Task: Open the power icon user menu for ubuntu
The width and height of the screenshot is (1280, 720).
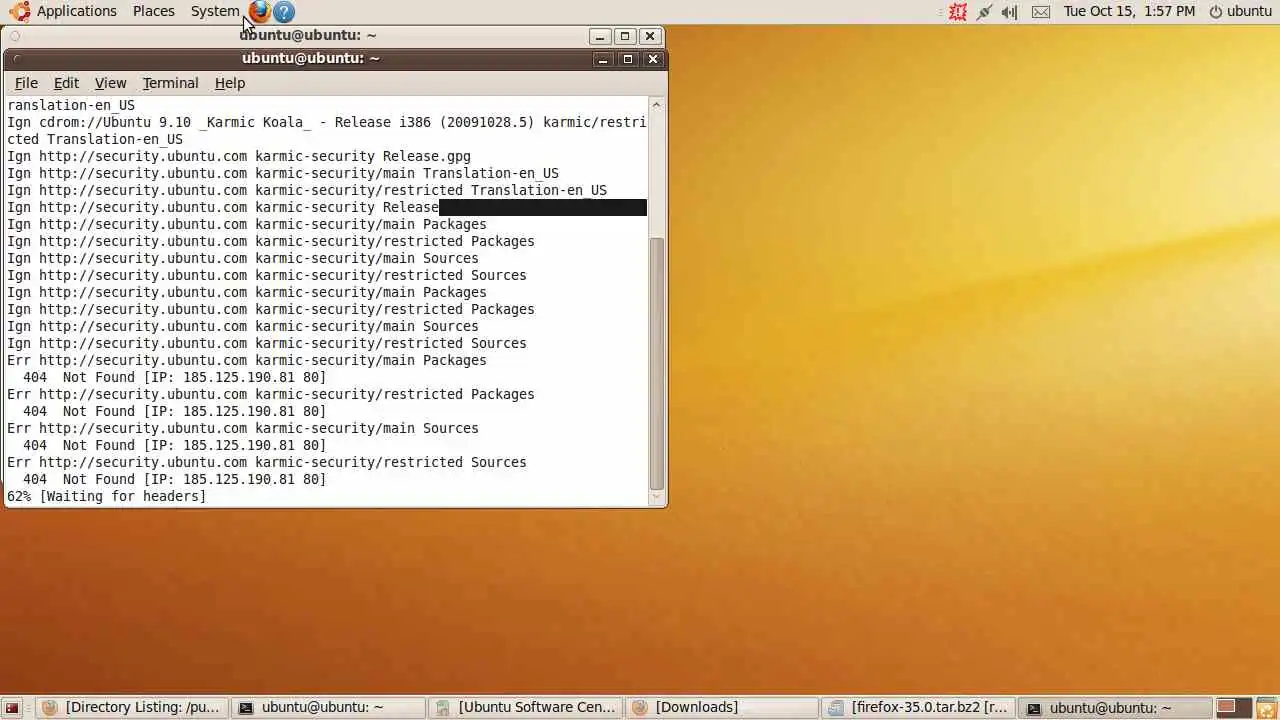Action: (x=1240, y=11)
